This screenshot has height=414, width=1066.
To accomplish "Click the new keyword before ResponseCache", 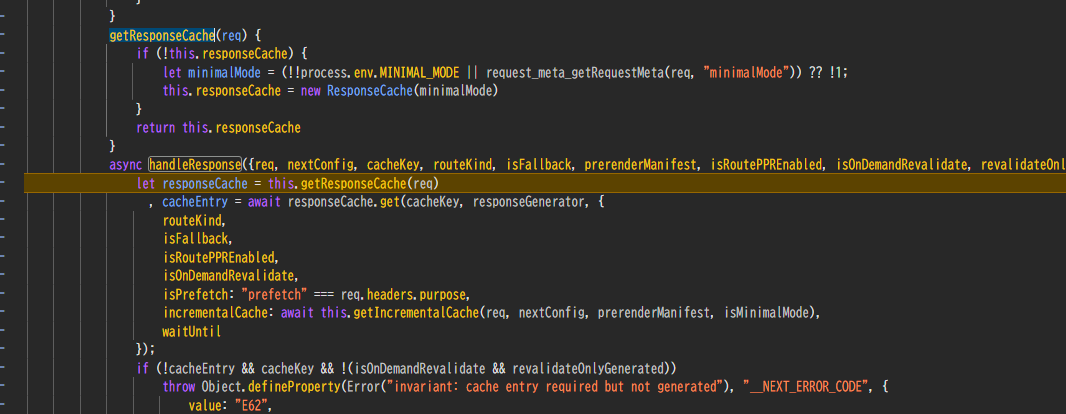I will [x=311, y=90].
